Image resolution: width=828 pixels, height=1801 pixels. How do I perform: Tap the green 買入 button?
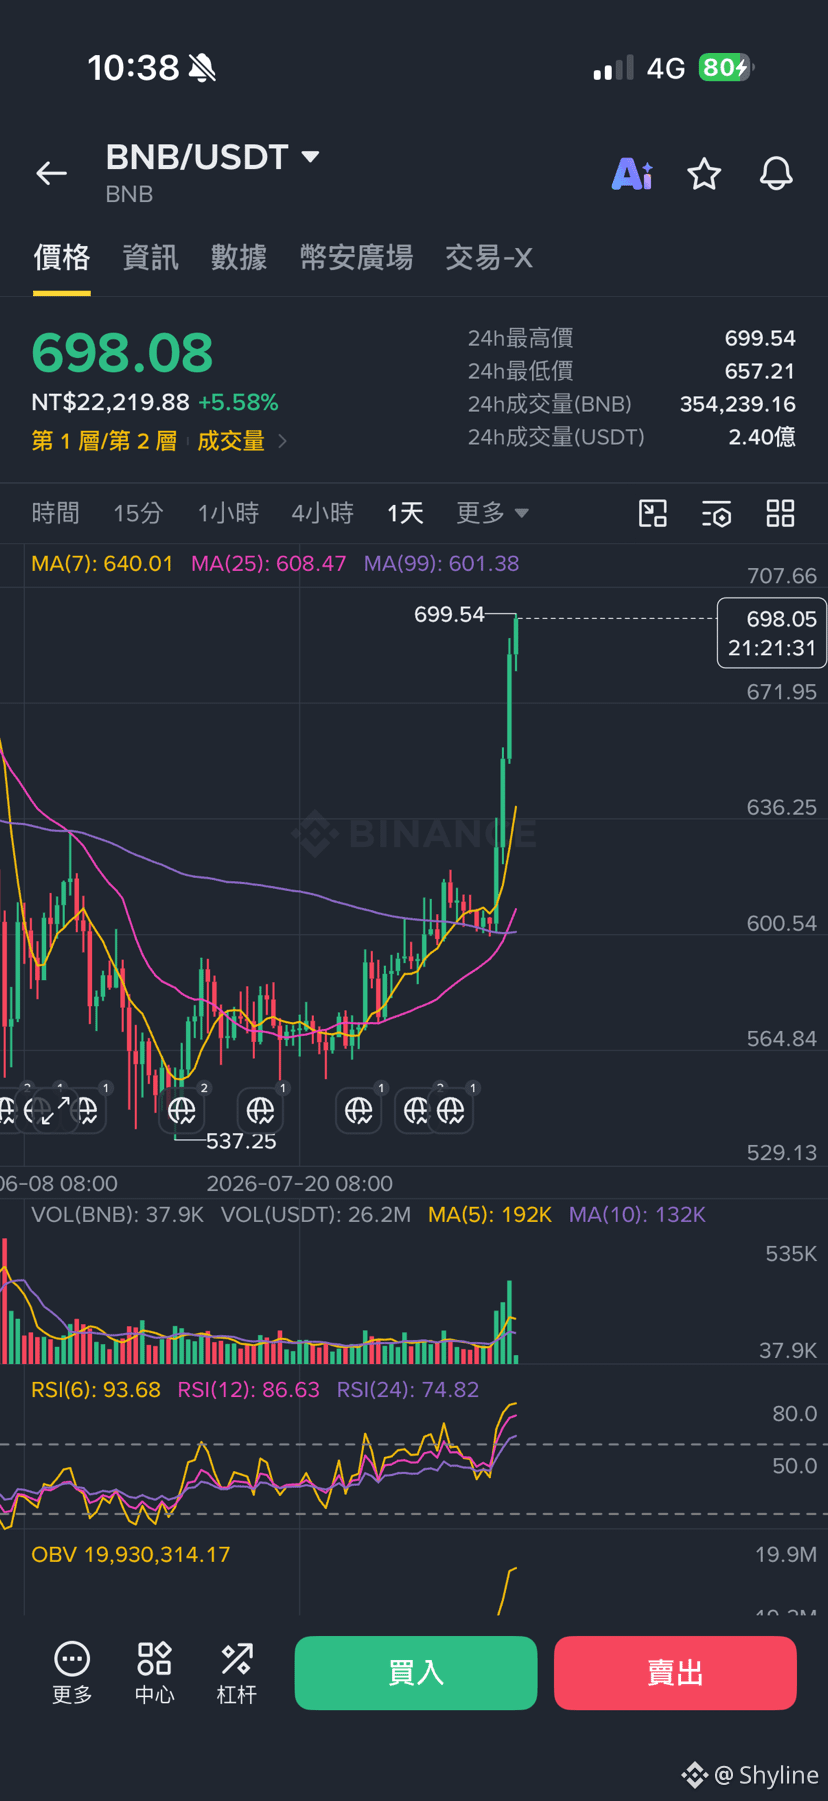[416, 1673]
